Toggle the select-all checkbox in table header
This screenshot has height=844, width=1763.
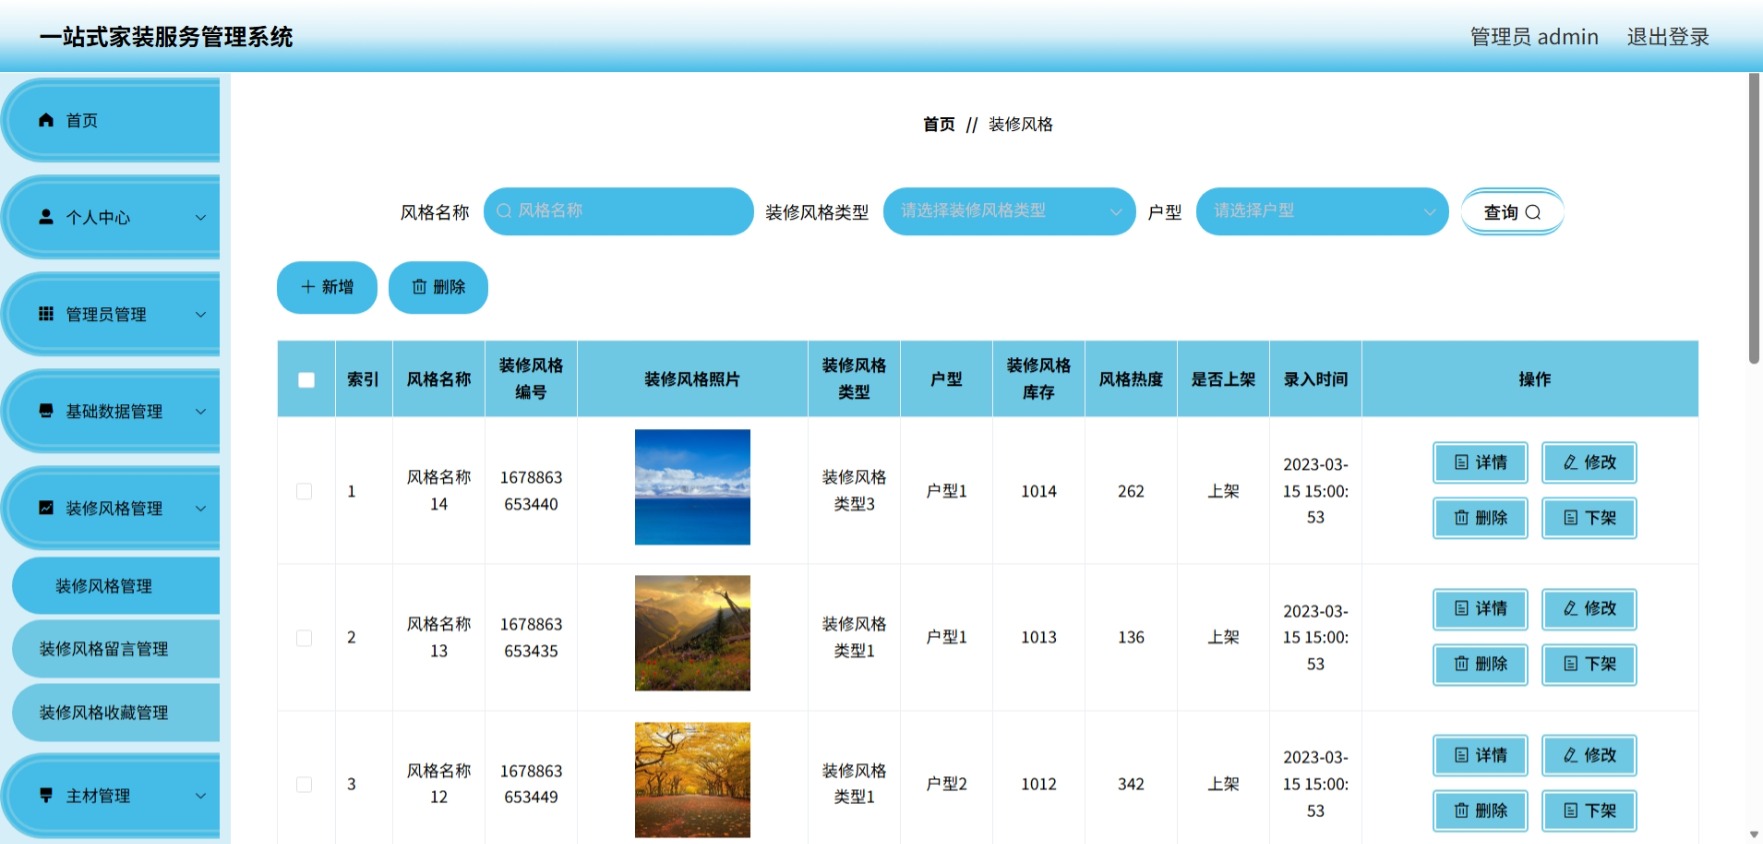pyautogui.click(x=306, y=380)
